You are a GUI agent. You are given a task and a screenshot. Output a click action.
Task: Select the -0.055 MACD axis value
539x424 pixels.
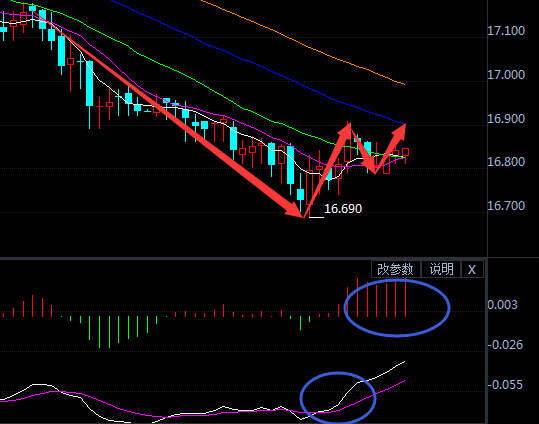pos(505,384)
